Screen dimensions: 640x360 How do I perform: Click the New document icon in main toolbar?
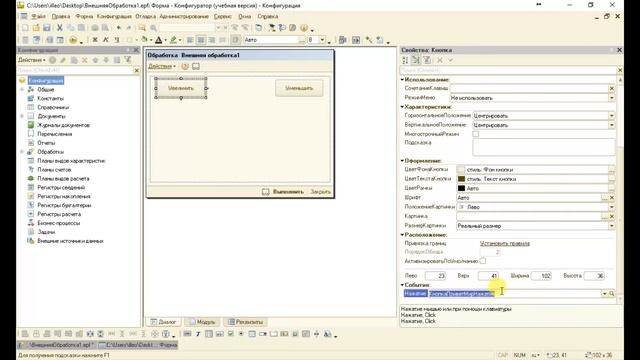25,28
